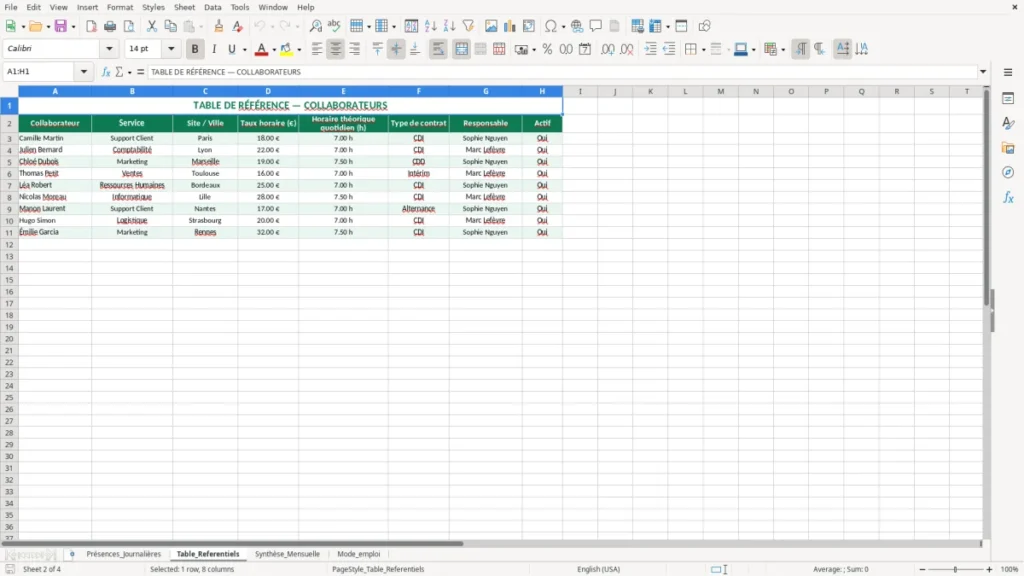Click Sort Ascending icon
Image resolution: width=1024 pixels, height=576 pixels.
point(430,26)
